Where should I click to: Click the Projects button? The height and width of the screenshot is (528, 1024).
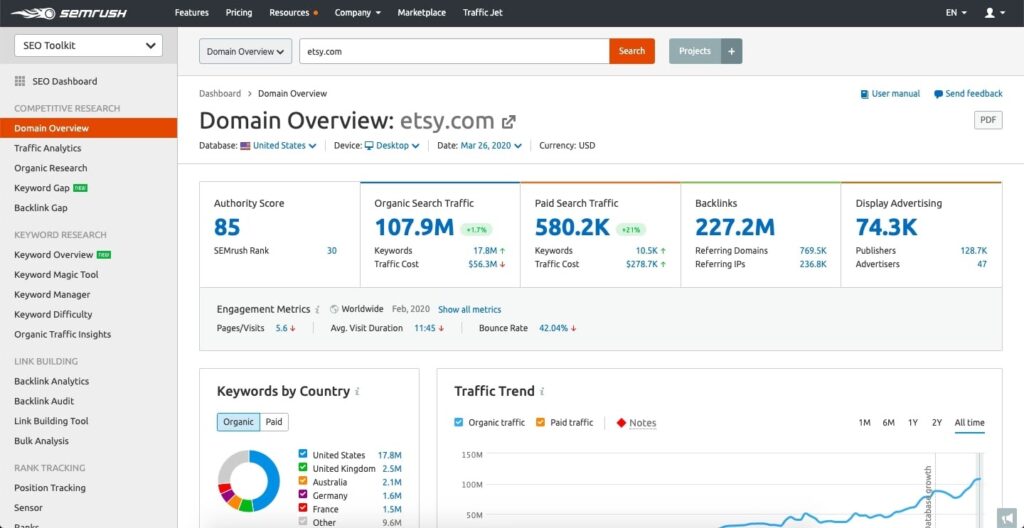pos(695,51)
